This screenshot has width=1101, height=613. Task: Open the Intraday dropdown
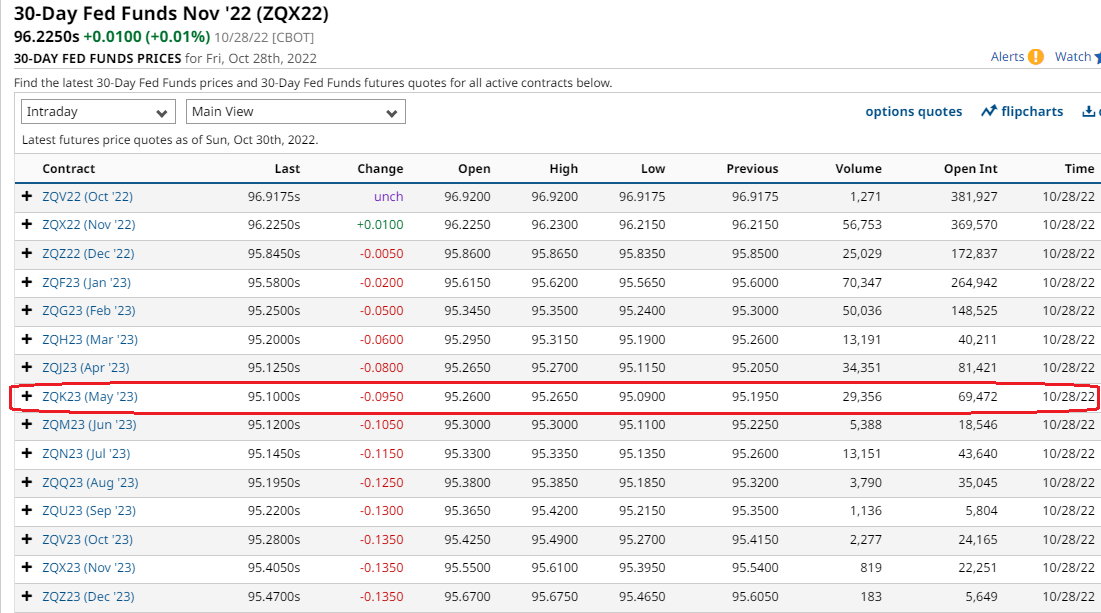tap(98, 112)
